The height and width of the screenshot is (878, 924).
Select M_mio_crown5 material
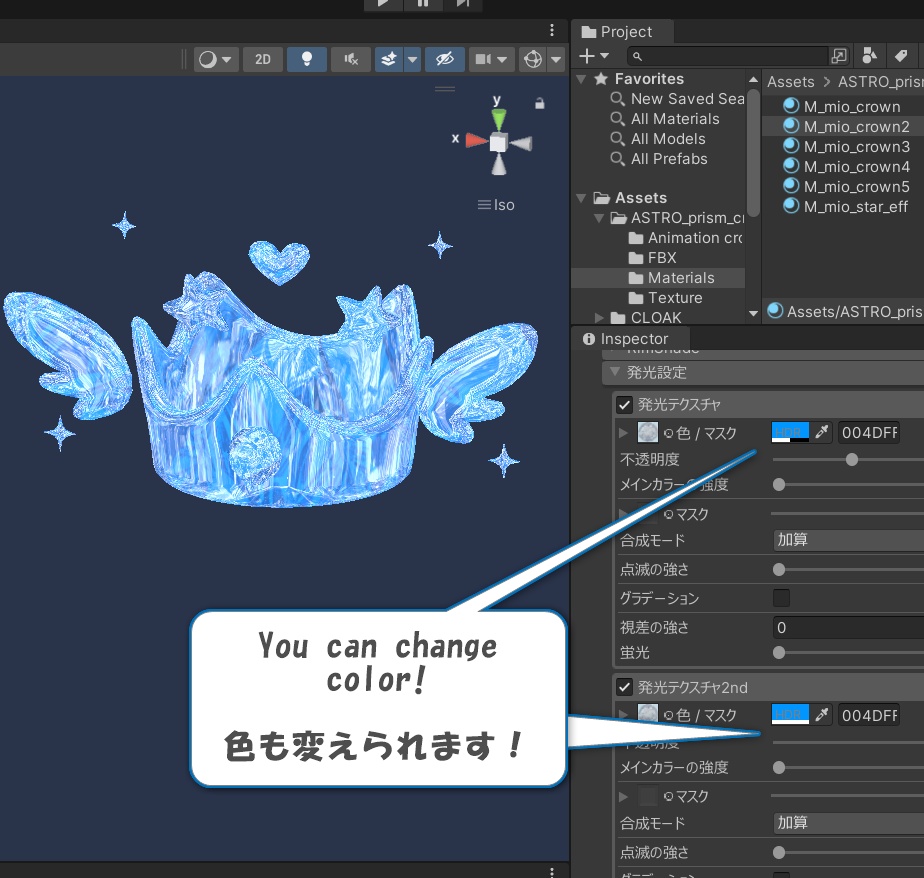tap(847, 187)
